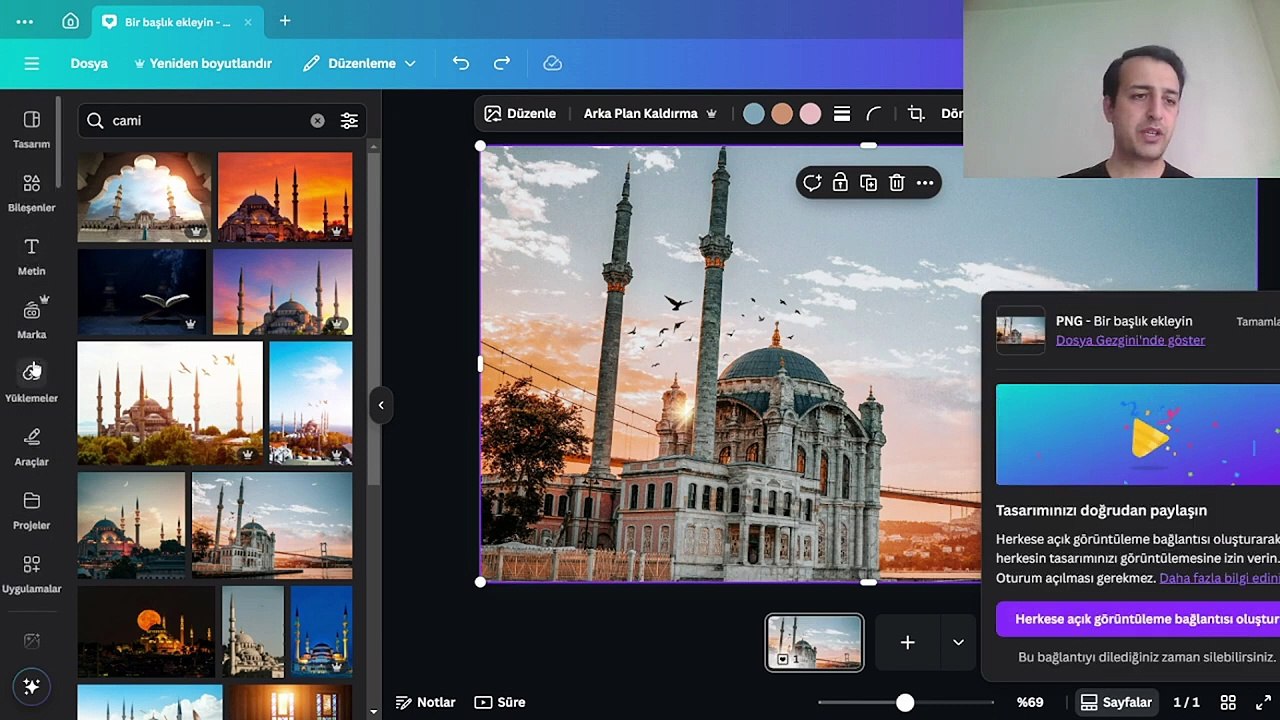Click the Düzenle image edit button
Viewport: 1280px width, 720px height.
coord(520,114)
